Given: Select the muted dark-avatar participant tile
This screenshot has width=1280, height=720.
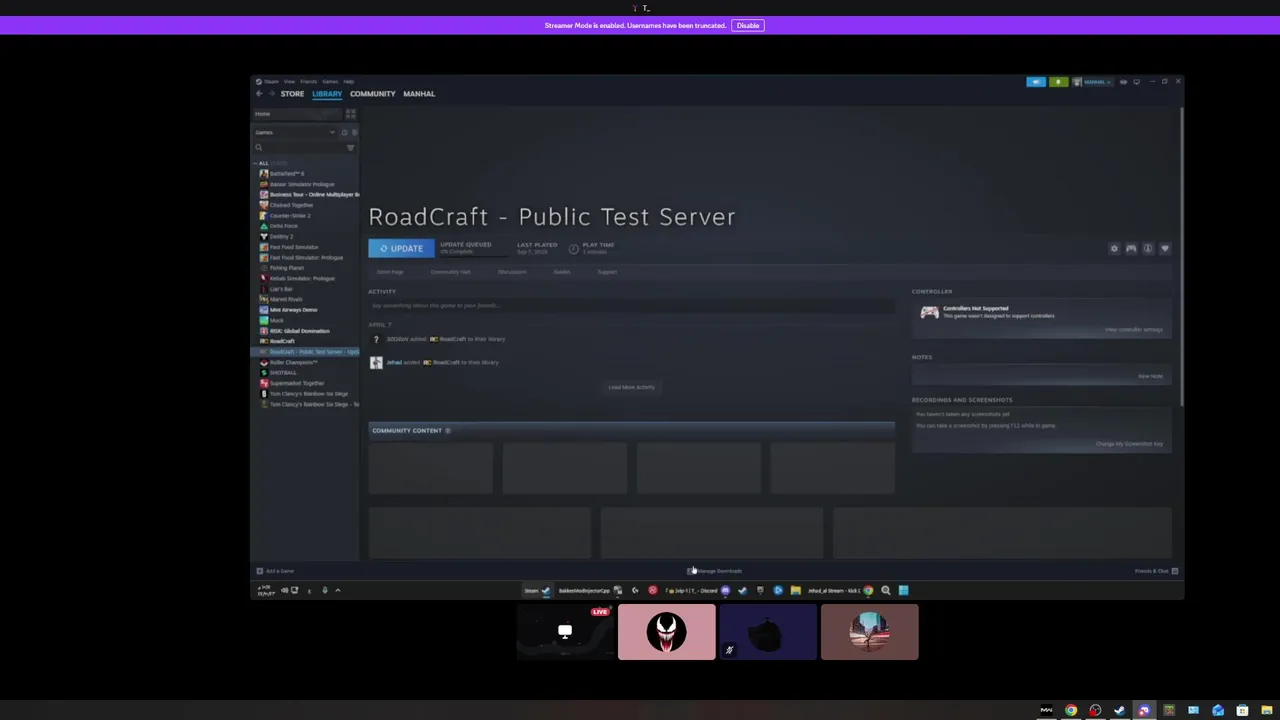Looking at the screenshot, I should (x=768, y=632).
